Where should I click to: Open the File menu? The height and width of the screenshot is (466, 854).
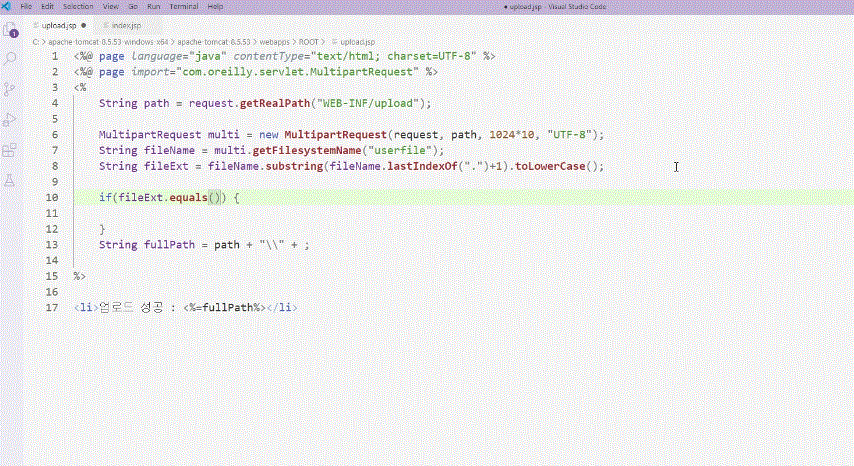pos(26,7)
